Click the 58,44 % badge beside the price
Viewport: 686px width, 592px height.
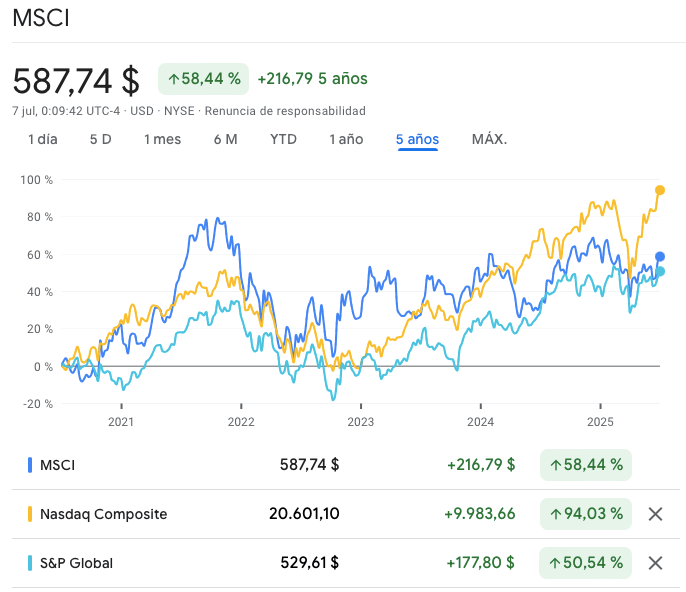[x=203, y=79]
